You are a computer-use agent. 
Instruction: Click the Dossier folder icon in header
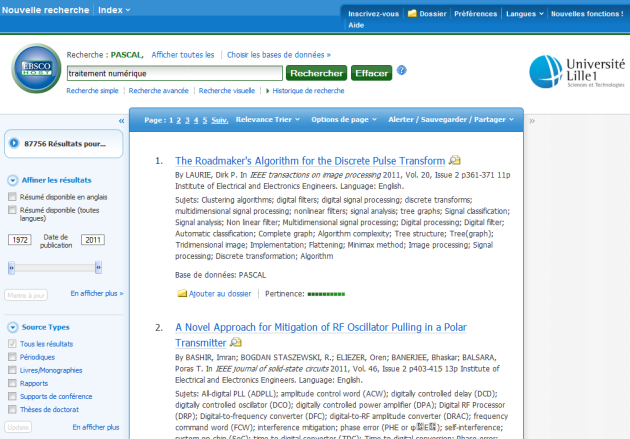point(412,13)
